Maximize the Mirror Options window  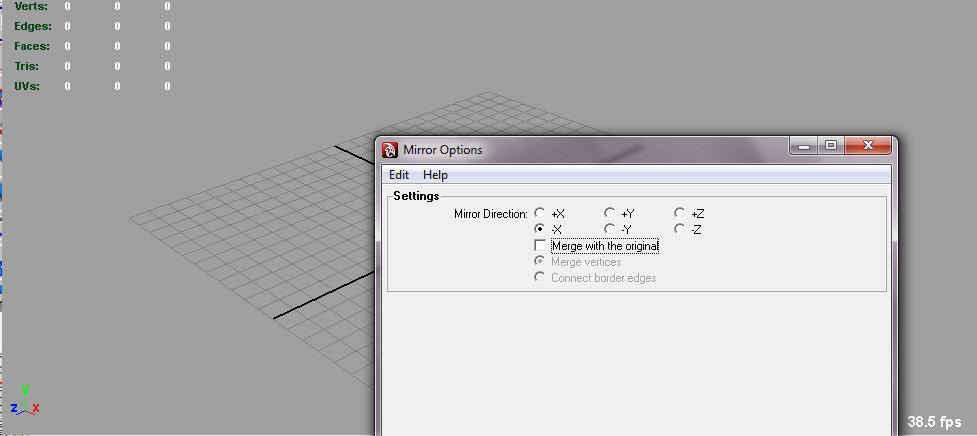(830, 146)
